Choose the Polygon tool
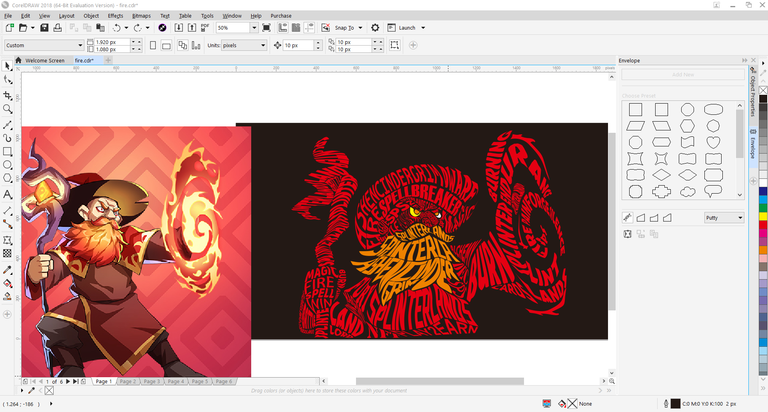Viewport: 768px width, 412px height. (7, 178)
